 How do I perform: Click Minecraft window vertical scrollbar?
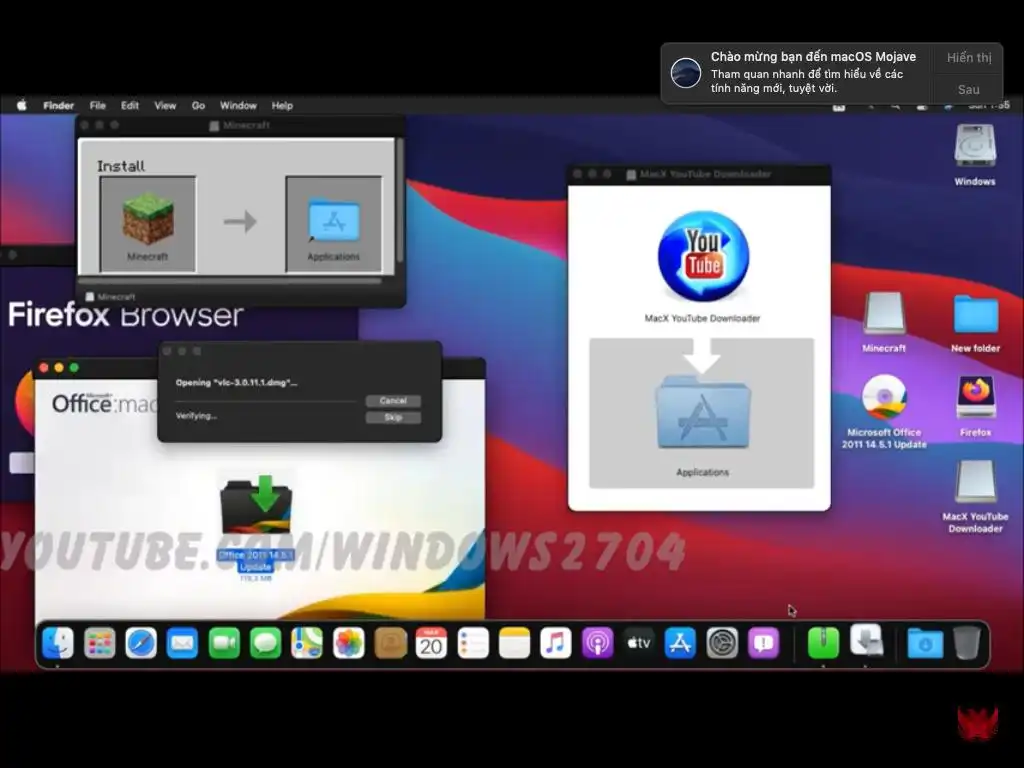[399, 200]
